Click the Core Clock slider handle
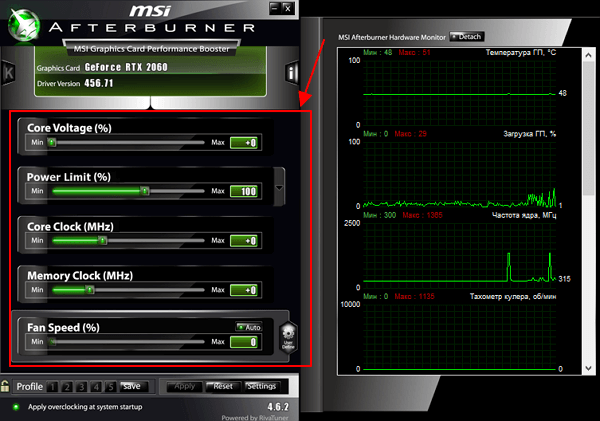The image size is (600, 421). coord(102,240)
